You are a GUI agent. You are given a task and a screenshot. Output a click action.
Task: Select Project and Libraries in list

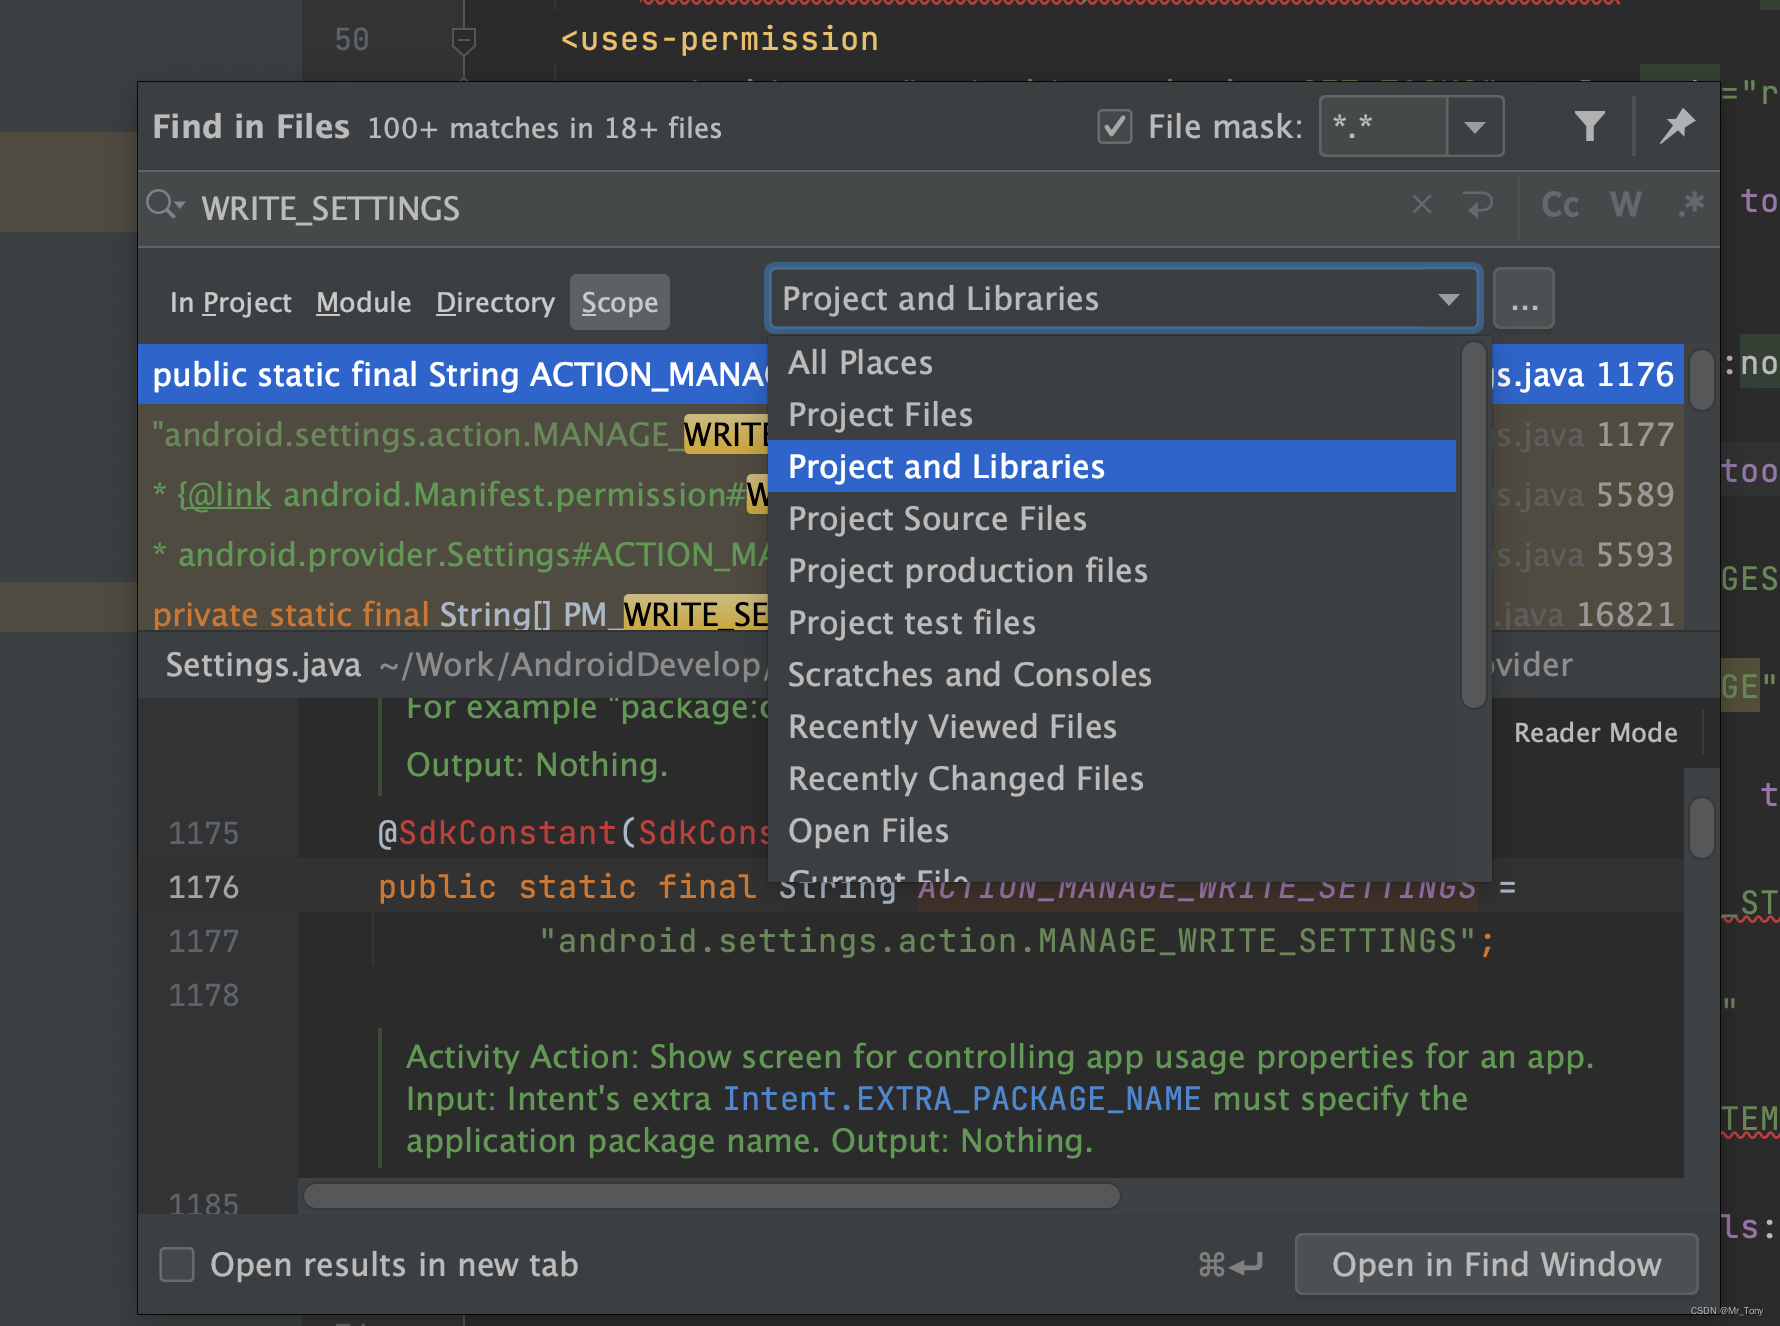click(1112, 466)
